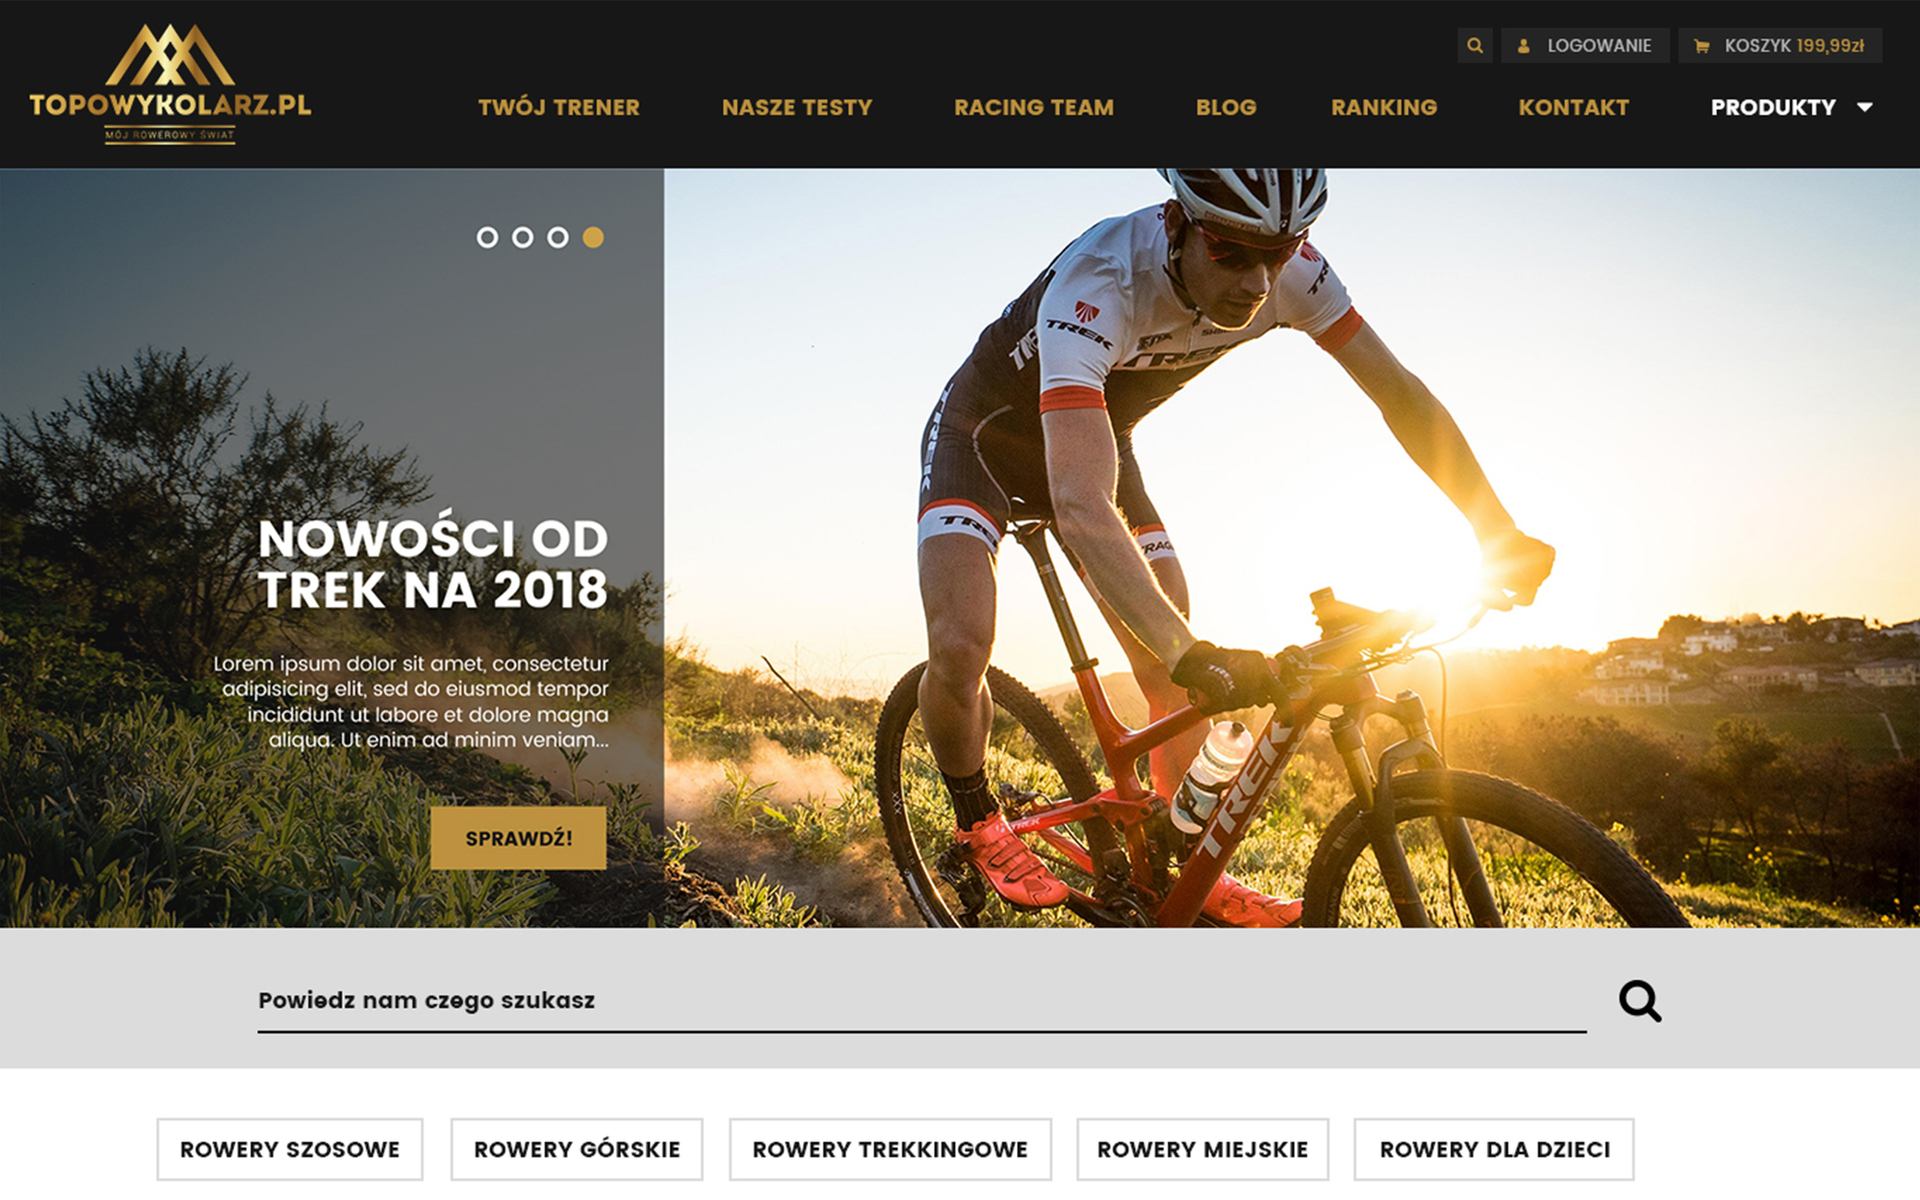Expand the PRODUKTY dropdown arrow
This screenshot has height=1200, width=1920.
tap(1865, 108)
